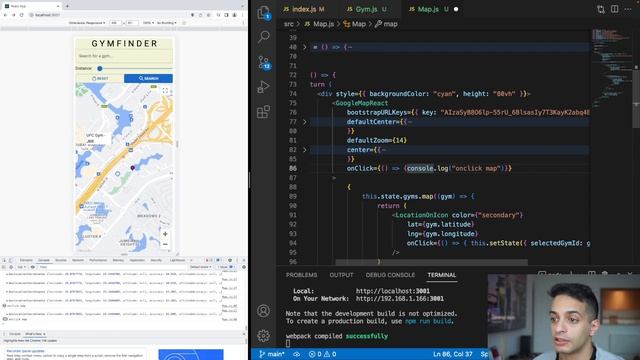Viewport: 640px width, 360px height.
Task: Click the blue SEARCH button
Action: tap(148, 78)
